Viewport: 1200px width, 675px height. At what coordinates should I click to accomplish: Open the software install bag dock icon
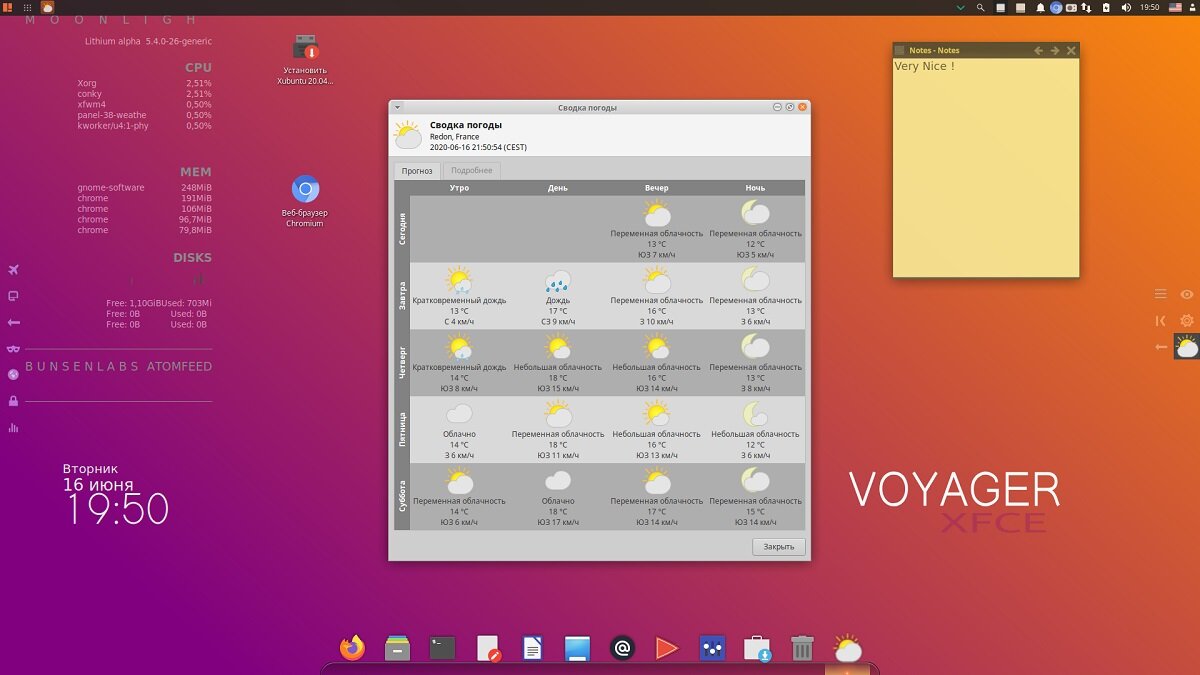coord(757,648)
